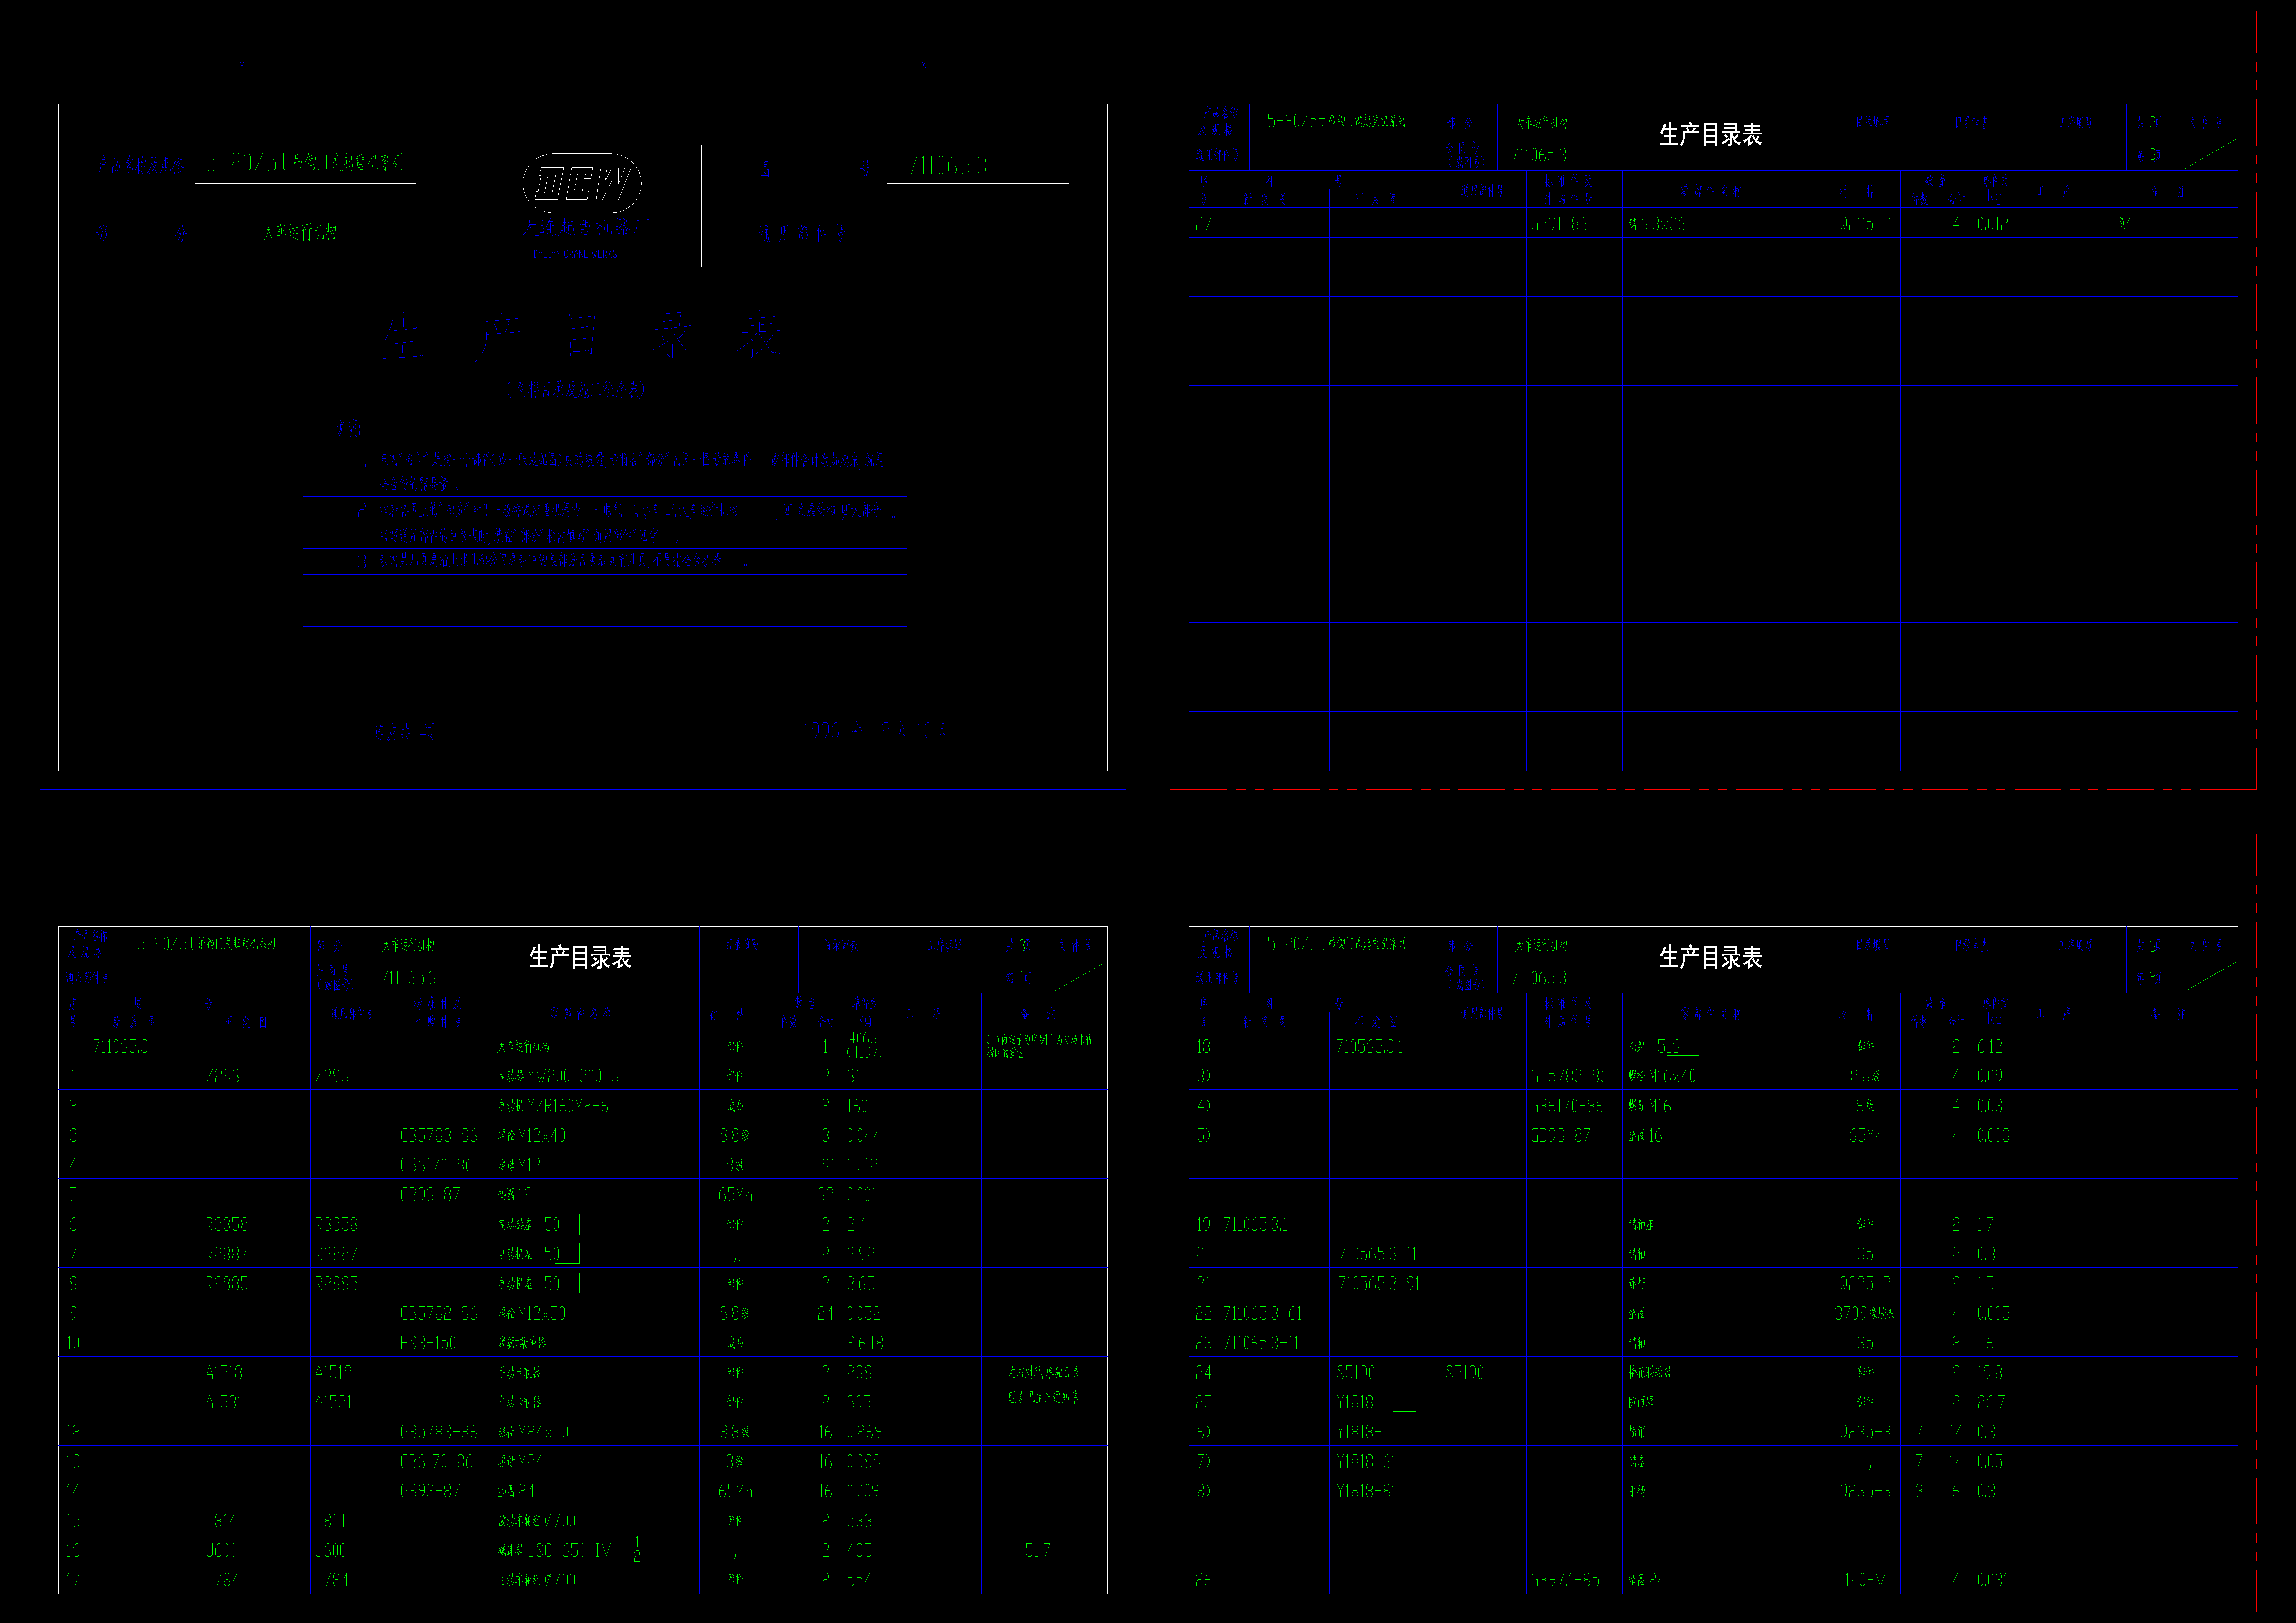
Task: Click the "说明:" heading on the cover sheet
Action: 348,429
